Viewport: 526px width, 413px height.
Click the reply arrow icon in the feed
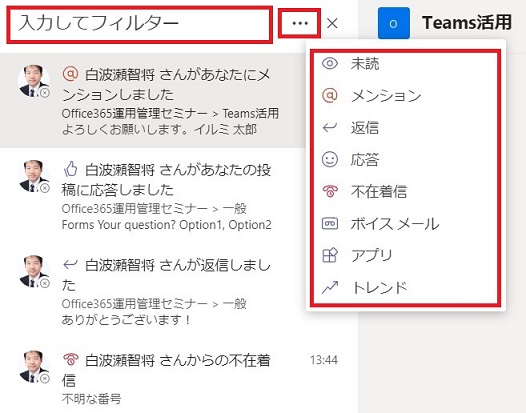(x=70, y=264)
